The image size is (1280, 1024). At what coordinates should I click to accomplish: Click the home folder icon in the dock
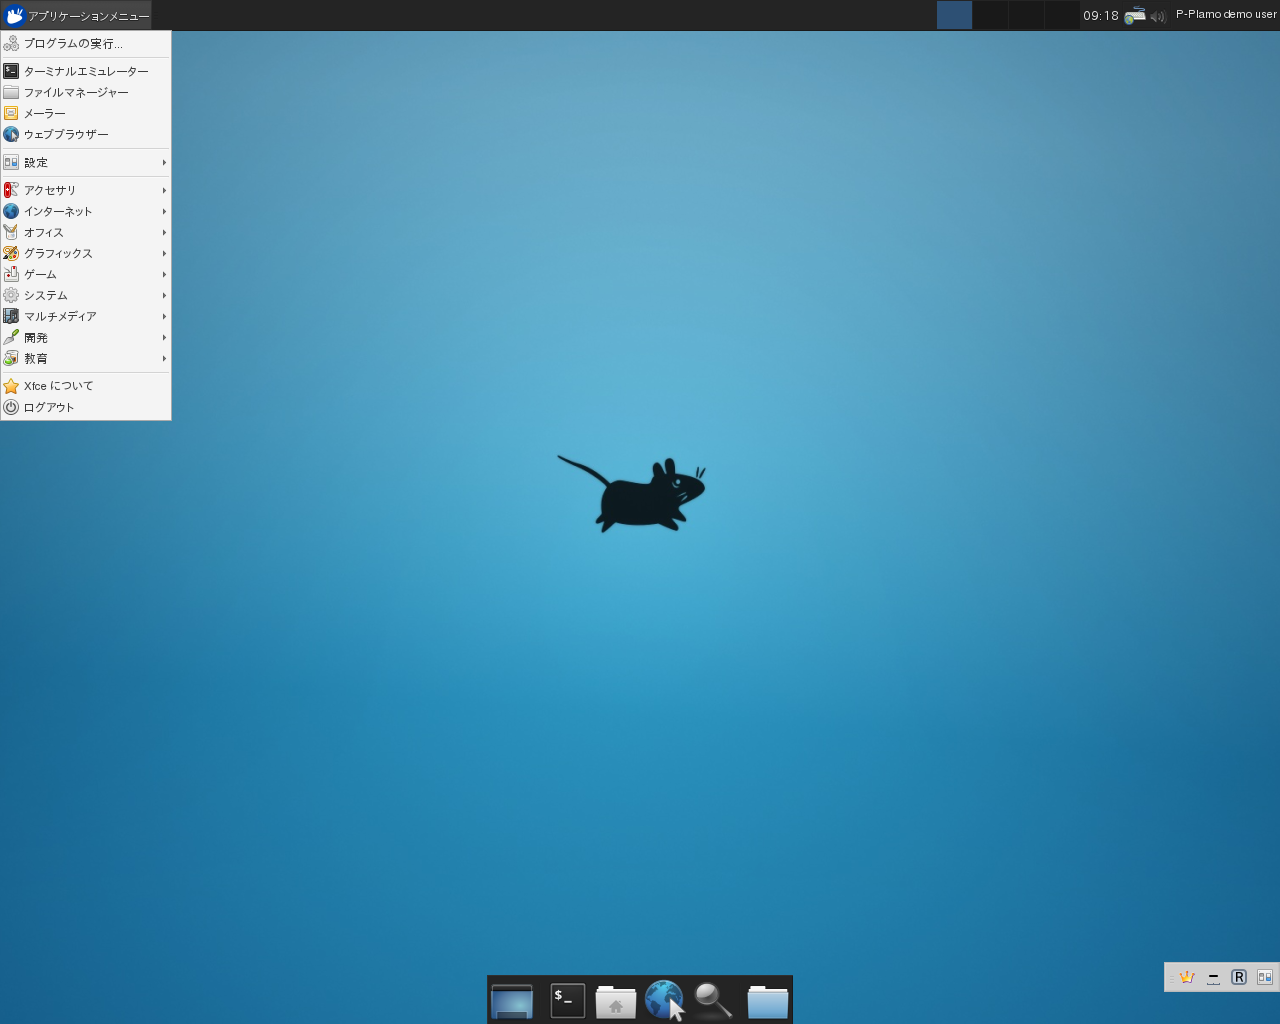click(616, 1001)
